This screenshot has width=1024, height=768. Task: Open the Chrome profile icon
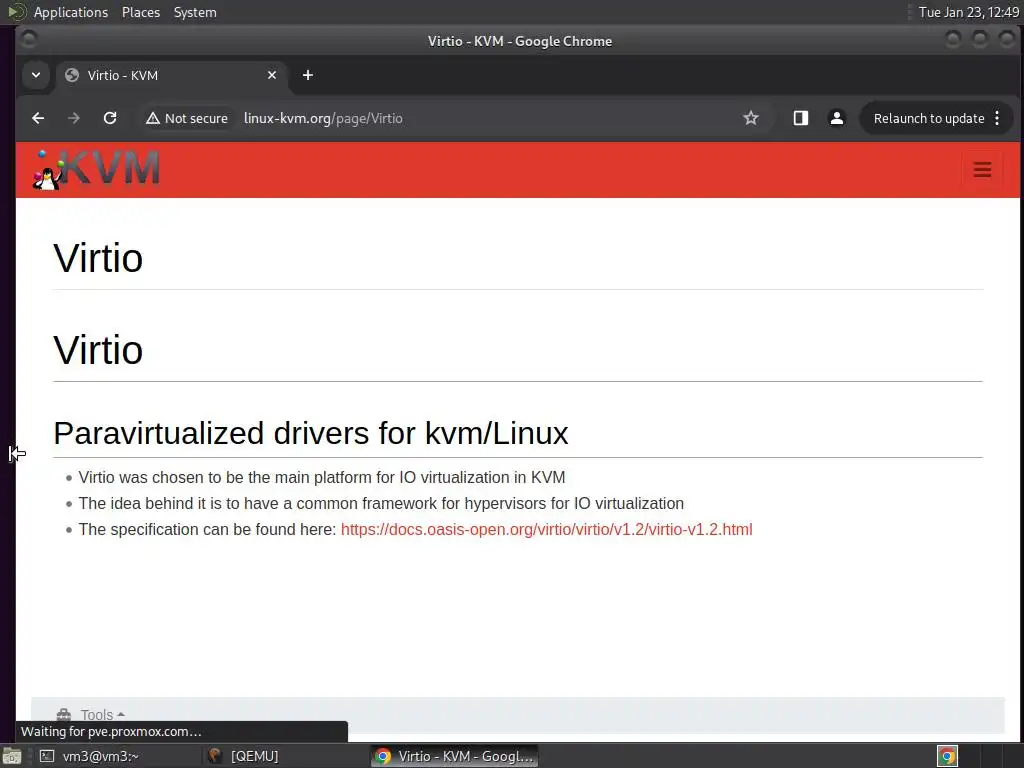(x=837, y=118)
